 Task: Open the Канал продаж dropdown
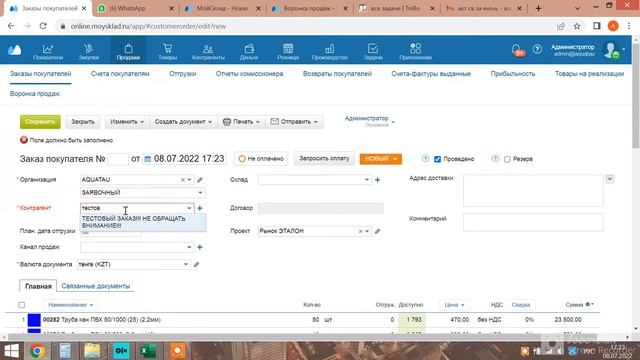pos(189,247)
